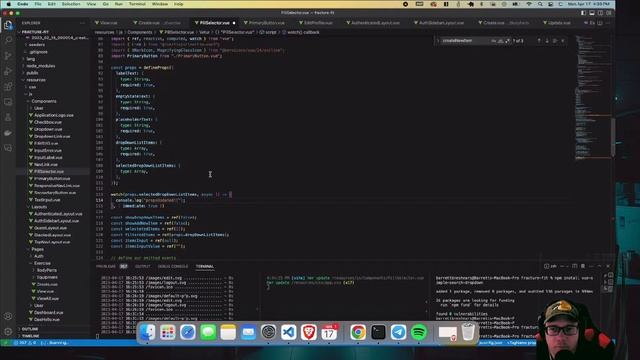Toggle find in selection button

pos(555,41)
